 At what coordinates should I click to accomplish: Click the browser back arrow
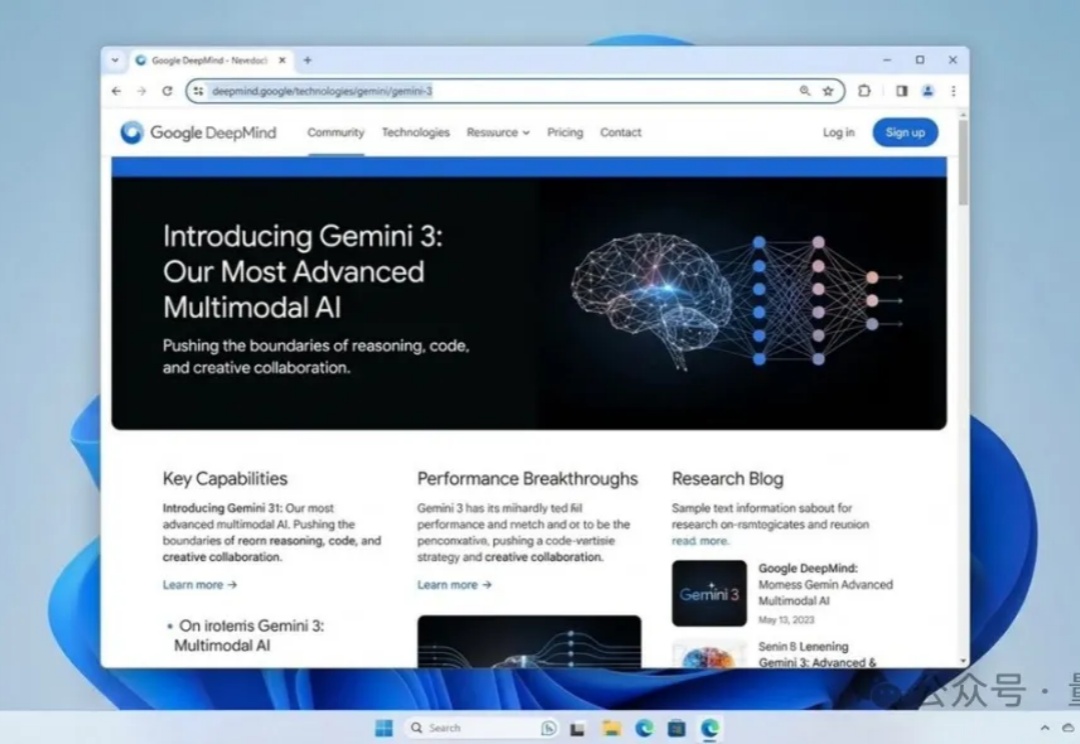pos(117,91)
